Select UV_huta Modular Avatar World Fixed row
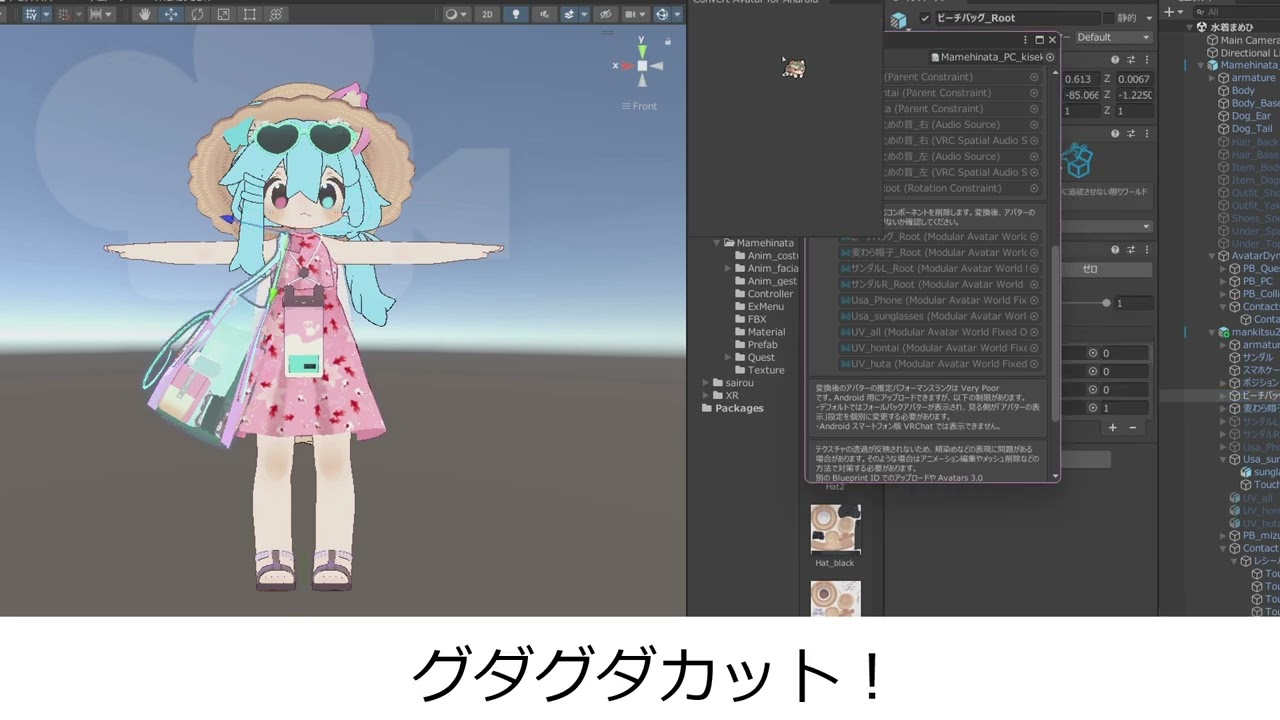Viewport: 1280px width, 720px height. 940,364
